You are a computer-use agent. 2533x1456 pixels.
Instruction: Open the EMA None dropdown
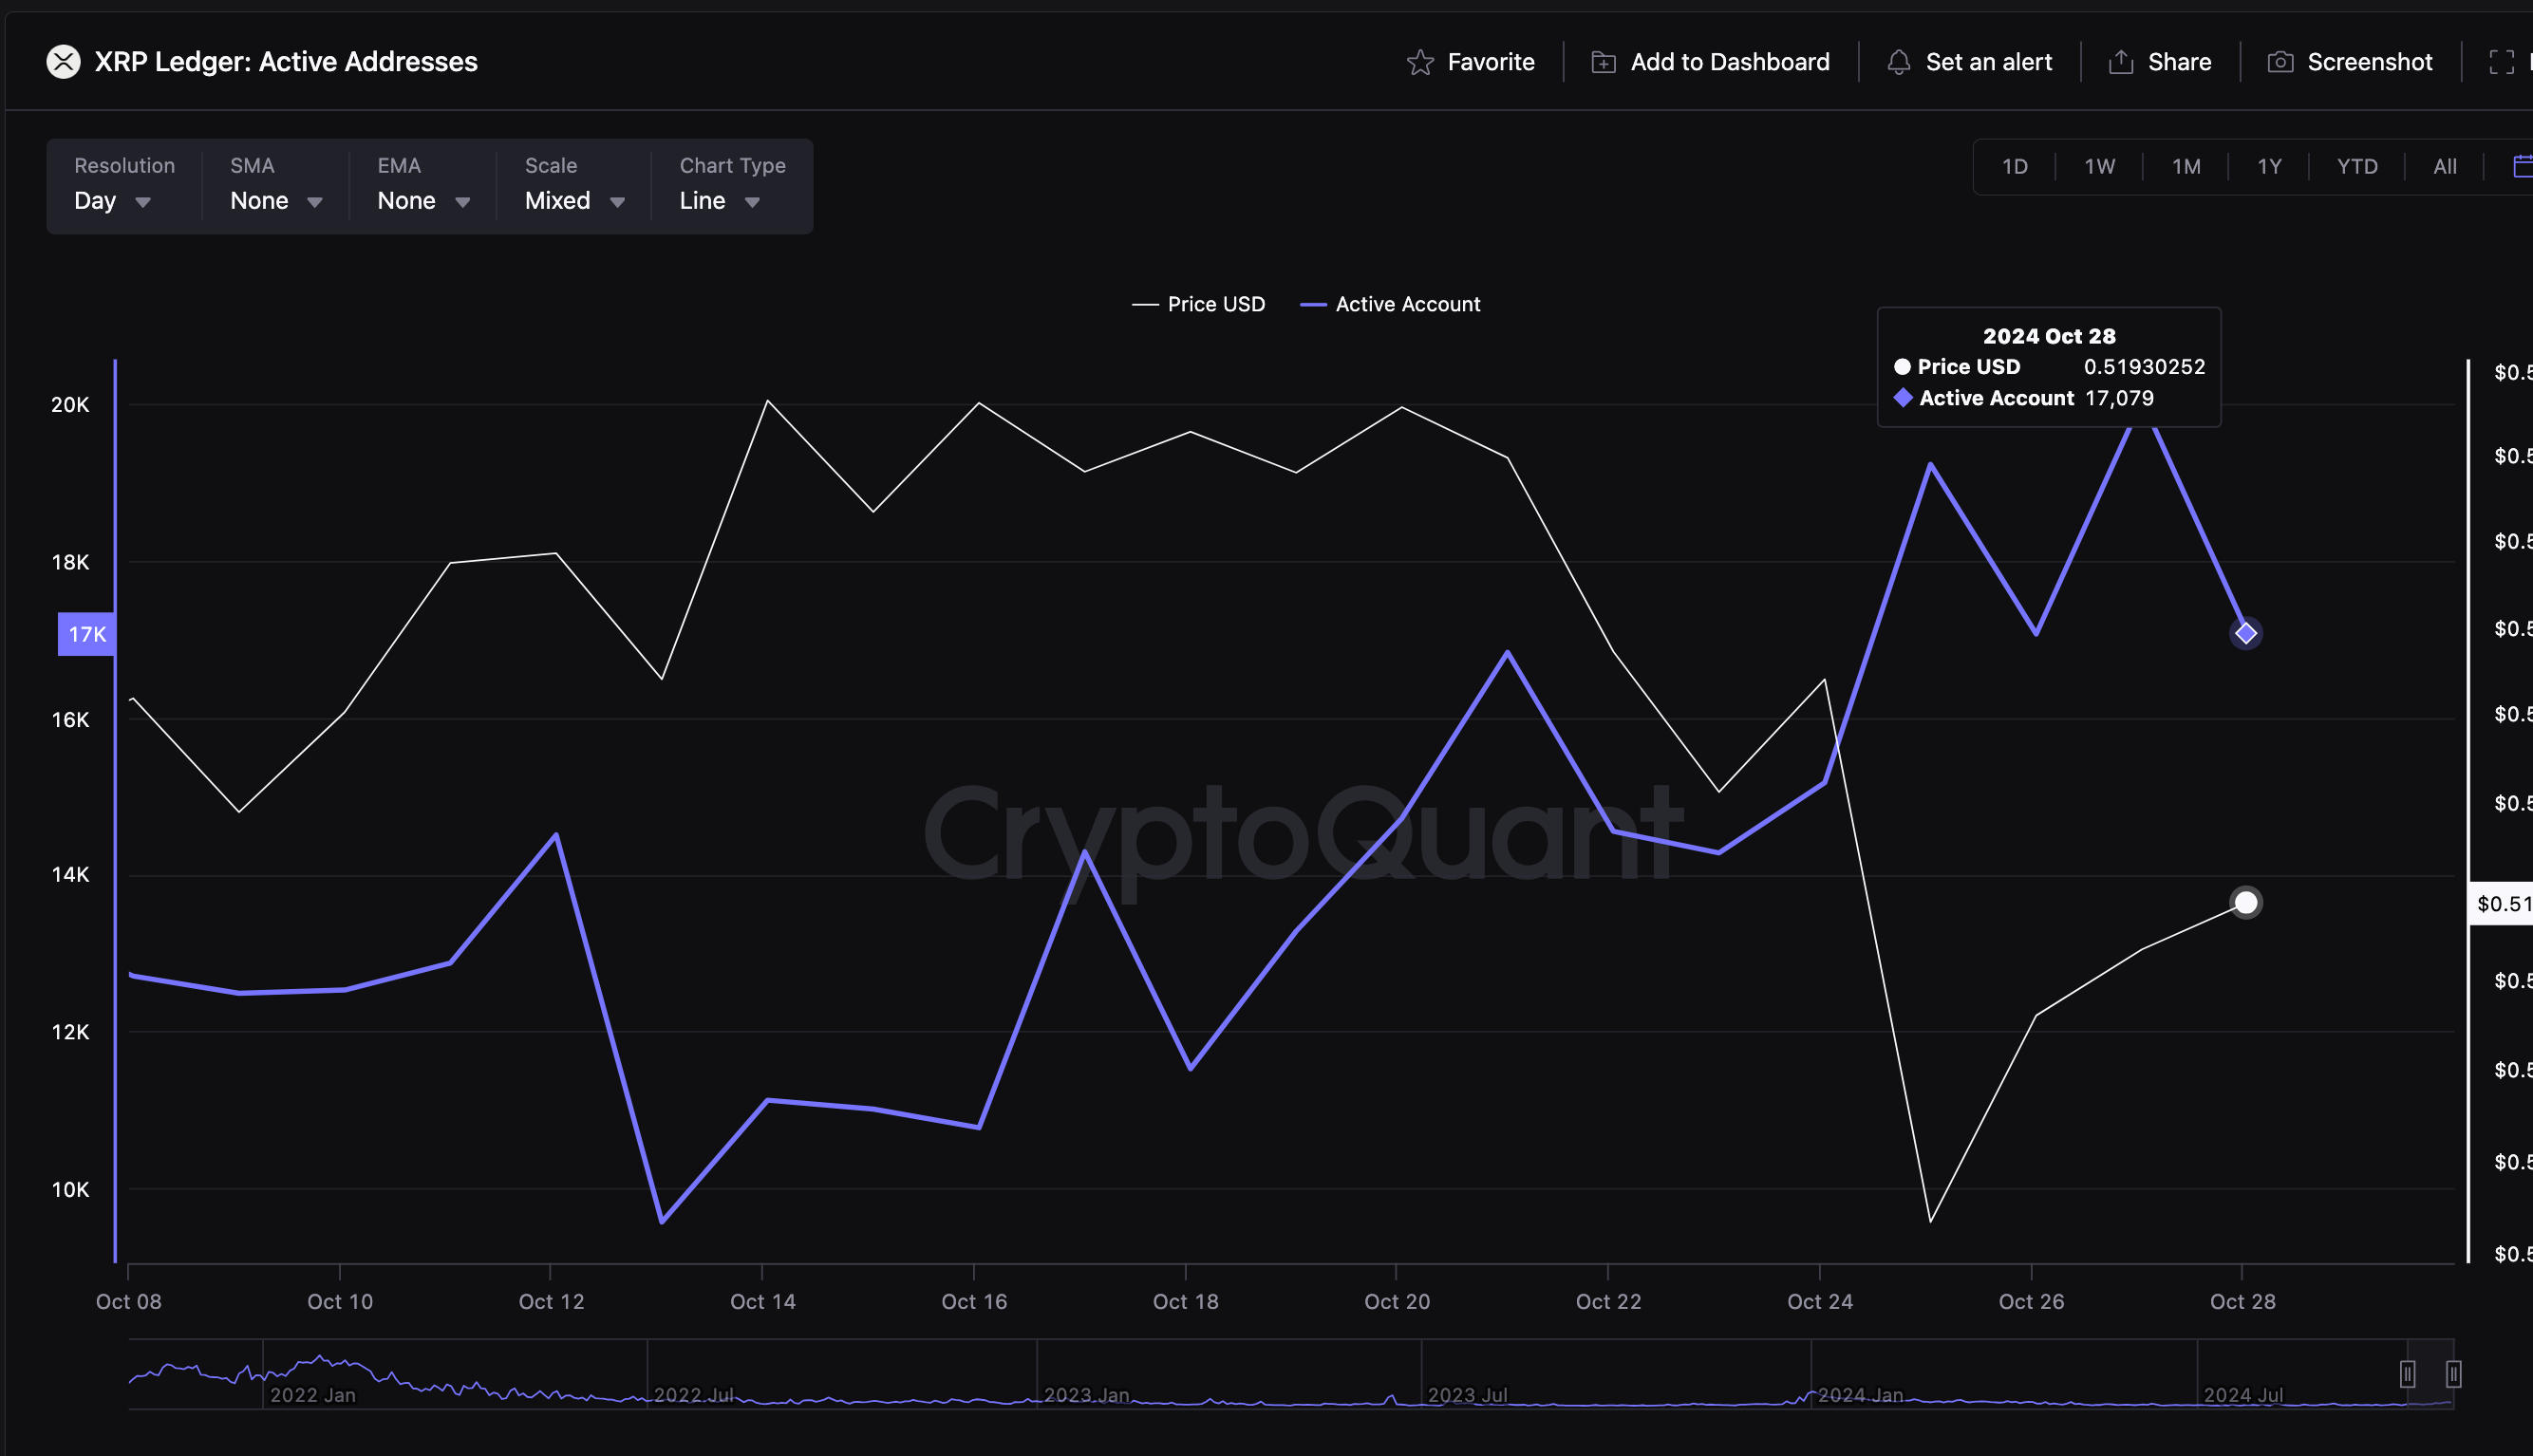point(423,186)
